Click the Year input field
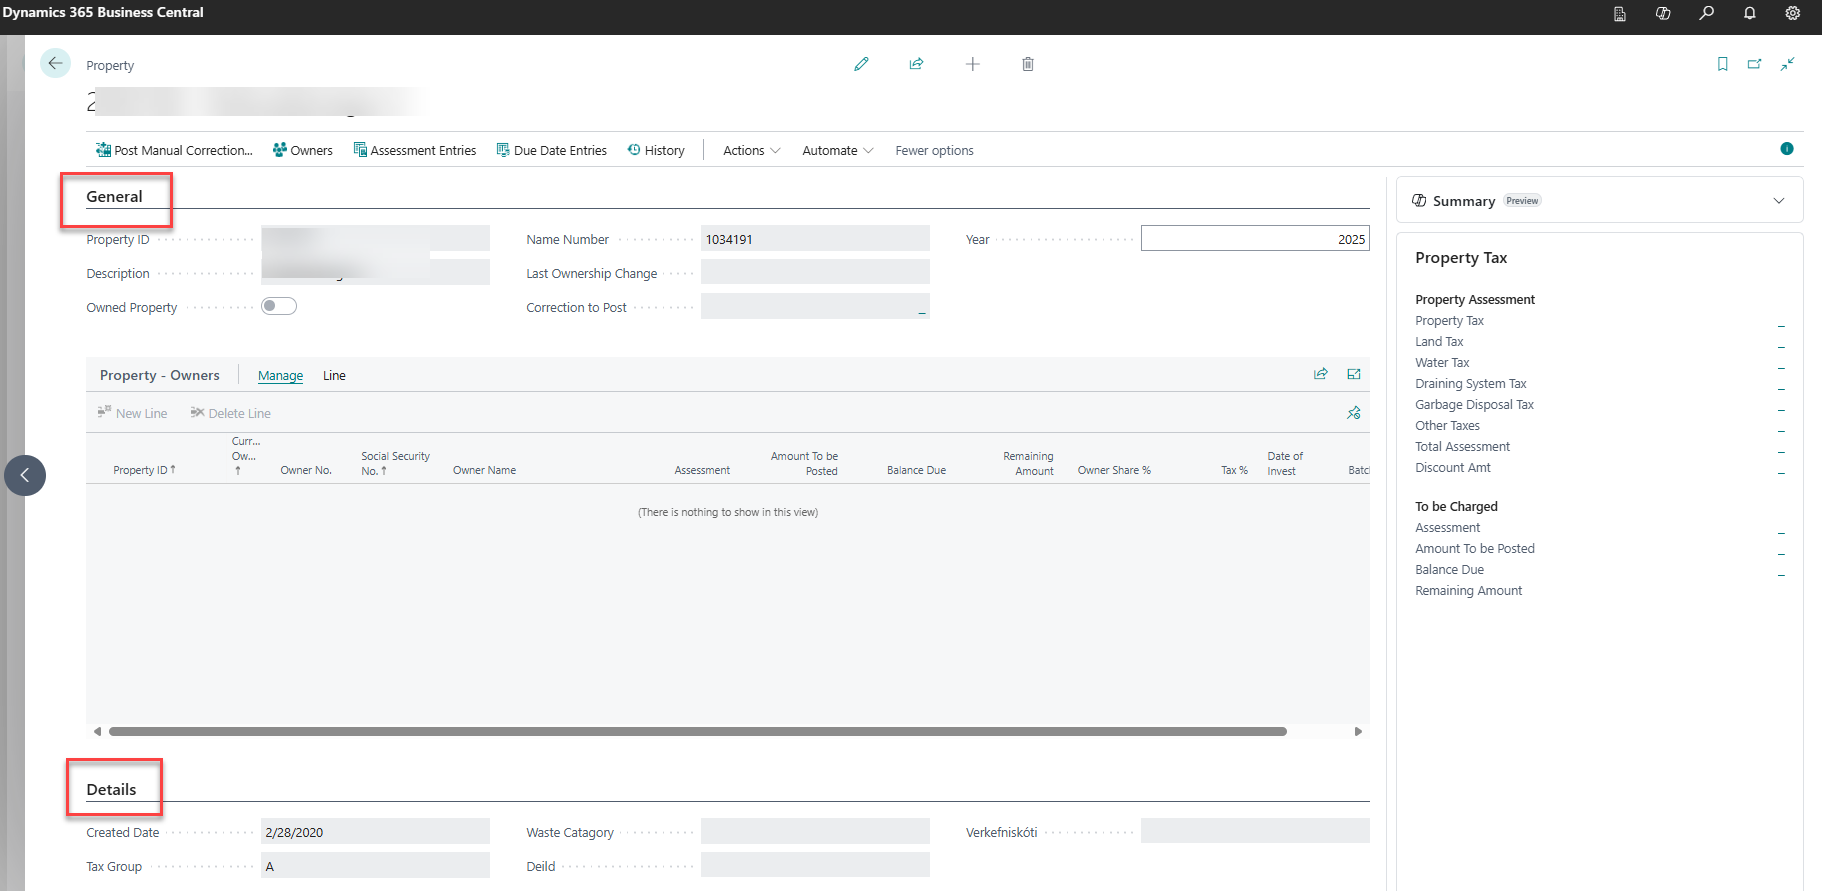 pyautogui.click(x=1255, y=238)
